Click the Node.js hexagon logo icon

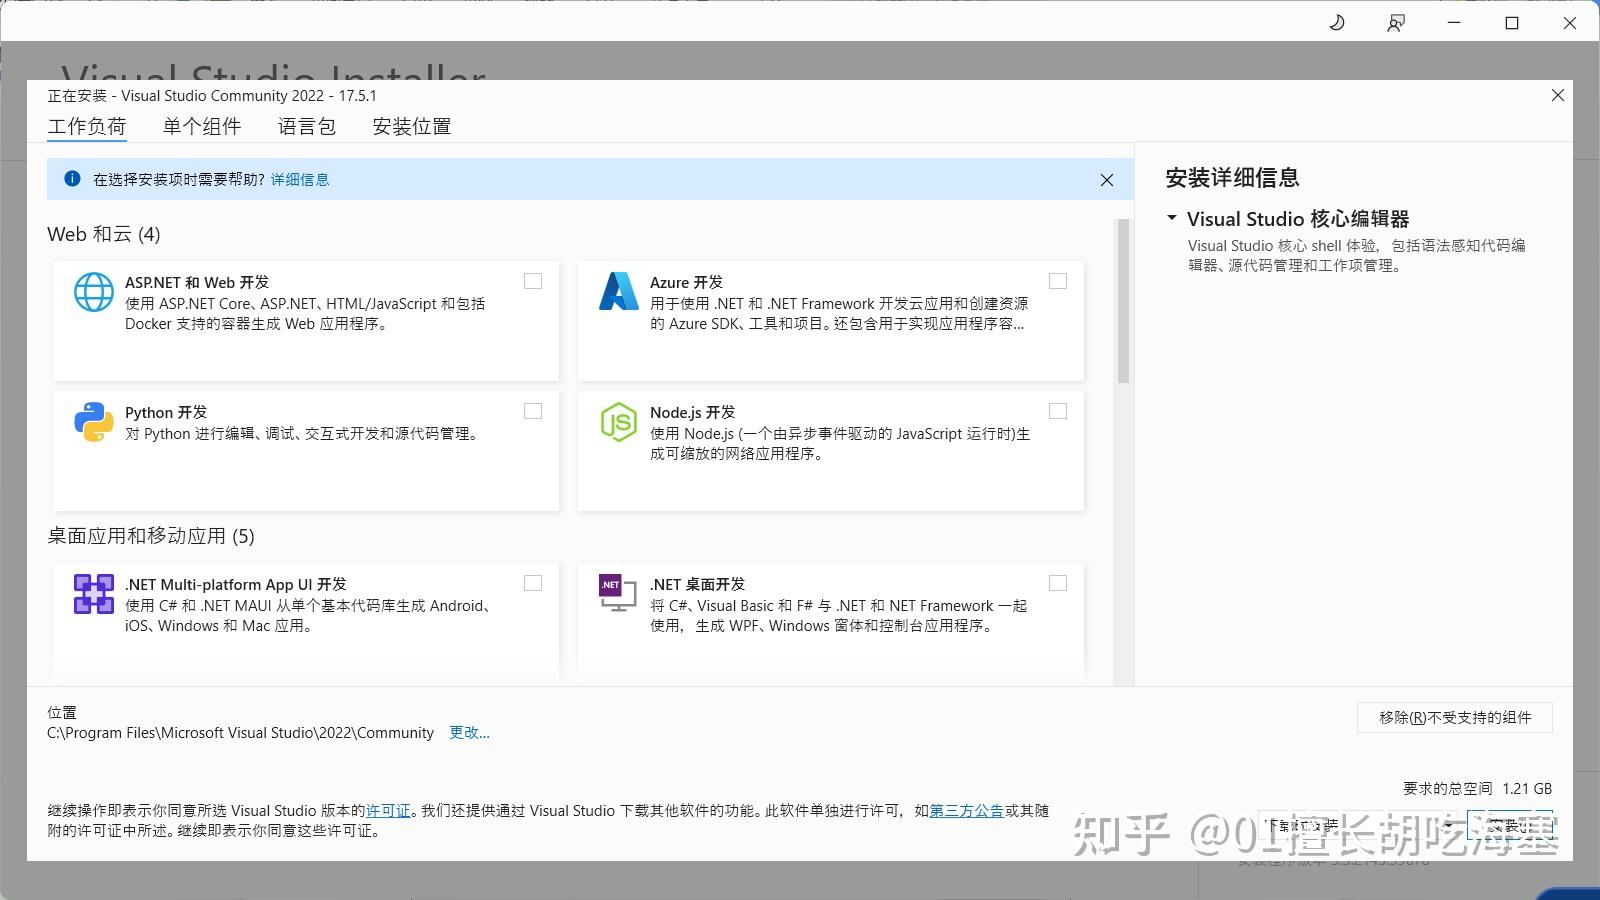pyautogui.click(x=618, y=422)
